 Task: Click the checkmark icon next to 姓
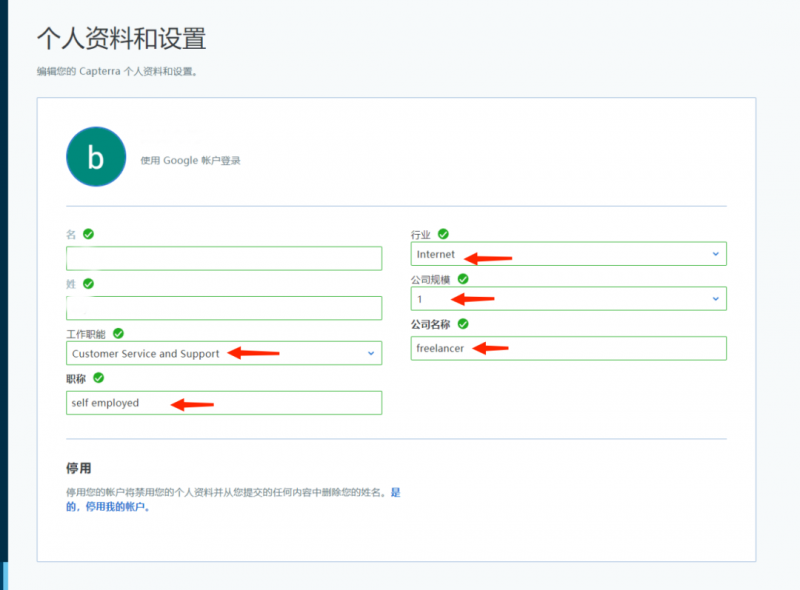(86, 283)
